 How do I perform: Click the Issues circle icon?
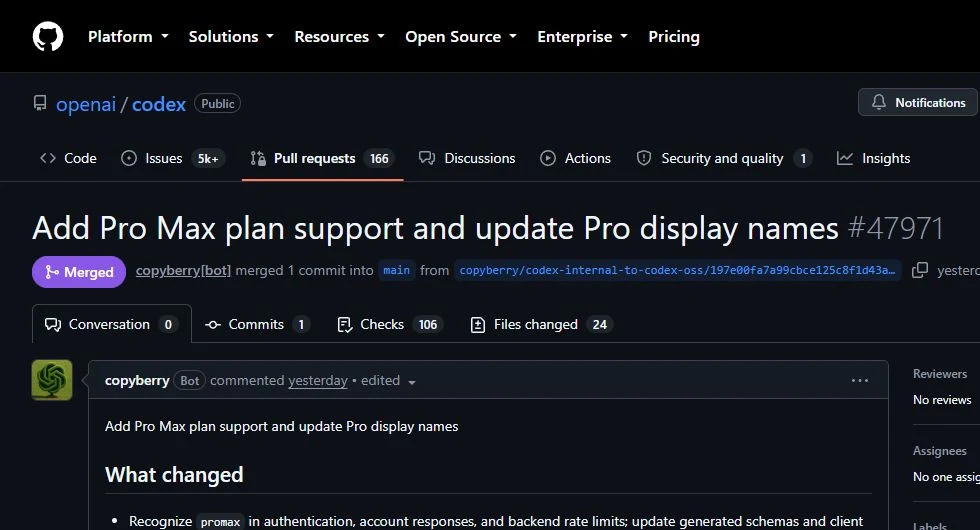(x=129, y=158)
